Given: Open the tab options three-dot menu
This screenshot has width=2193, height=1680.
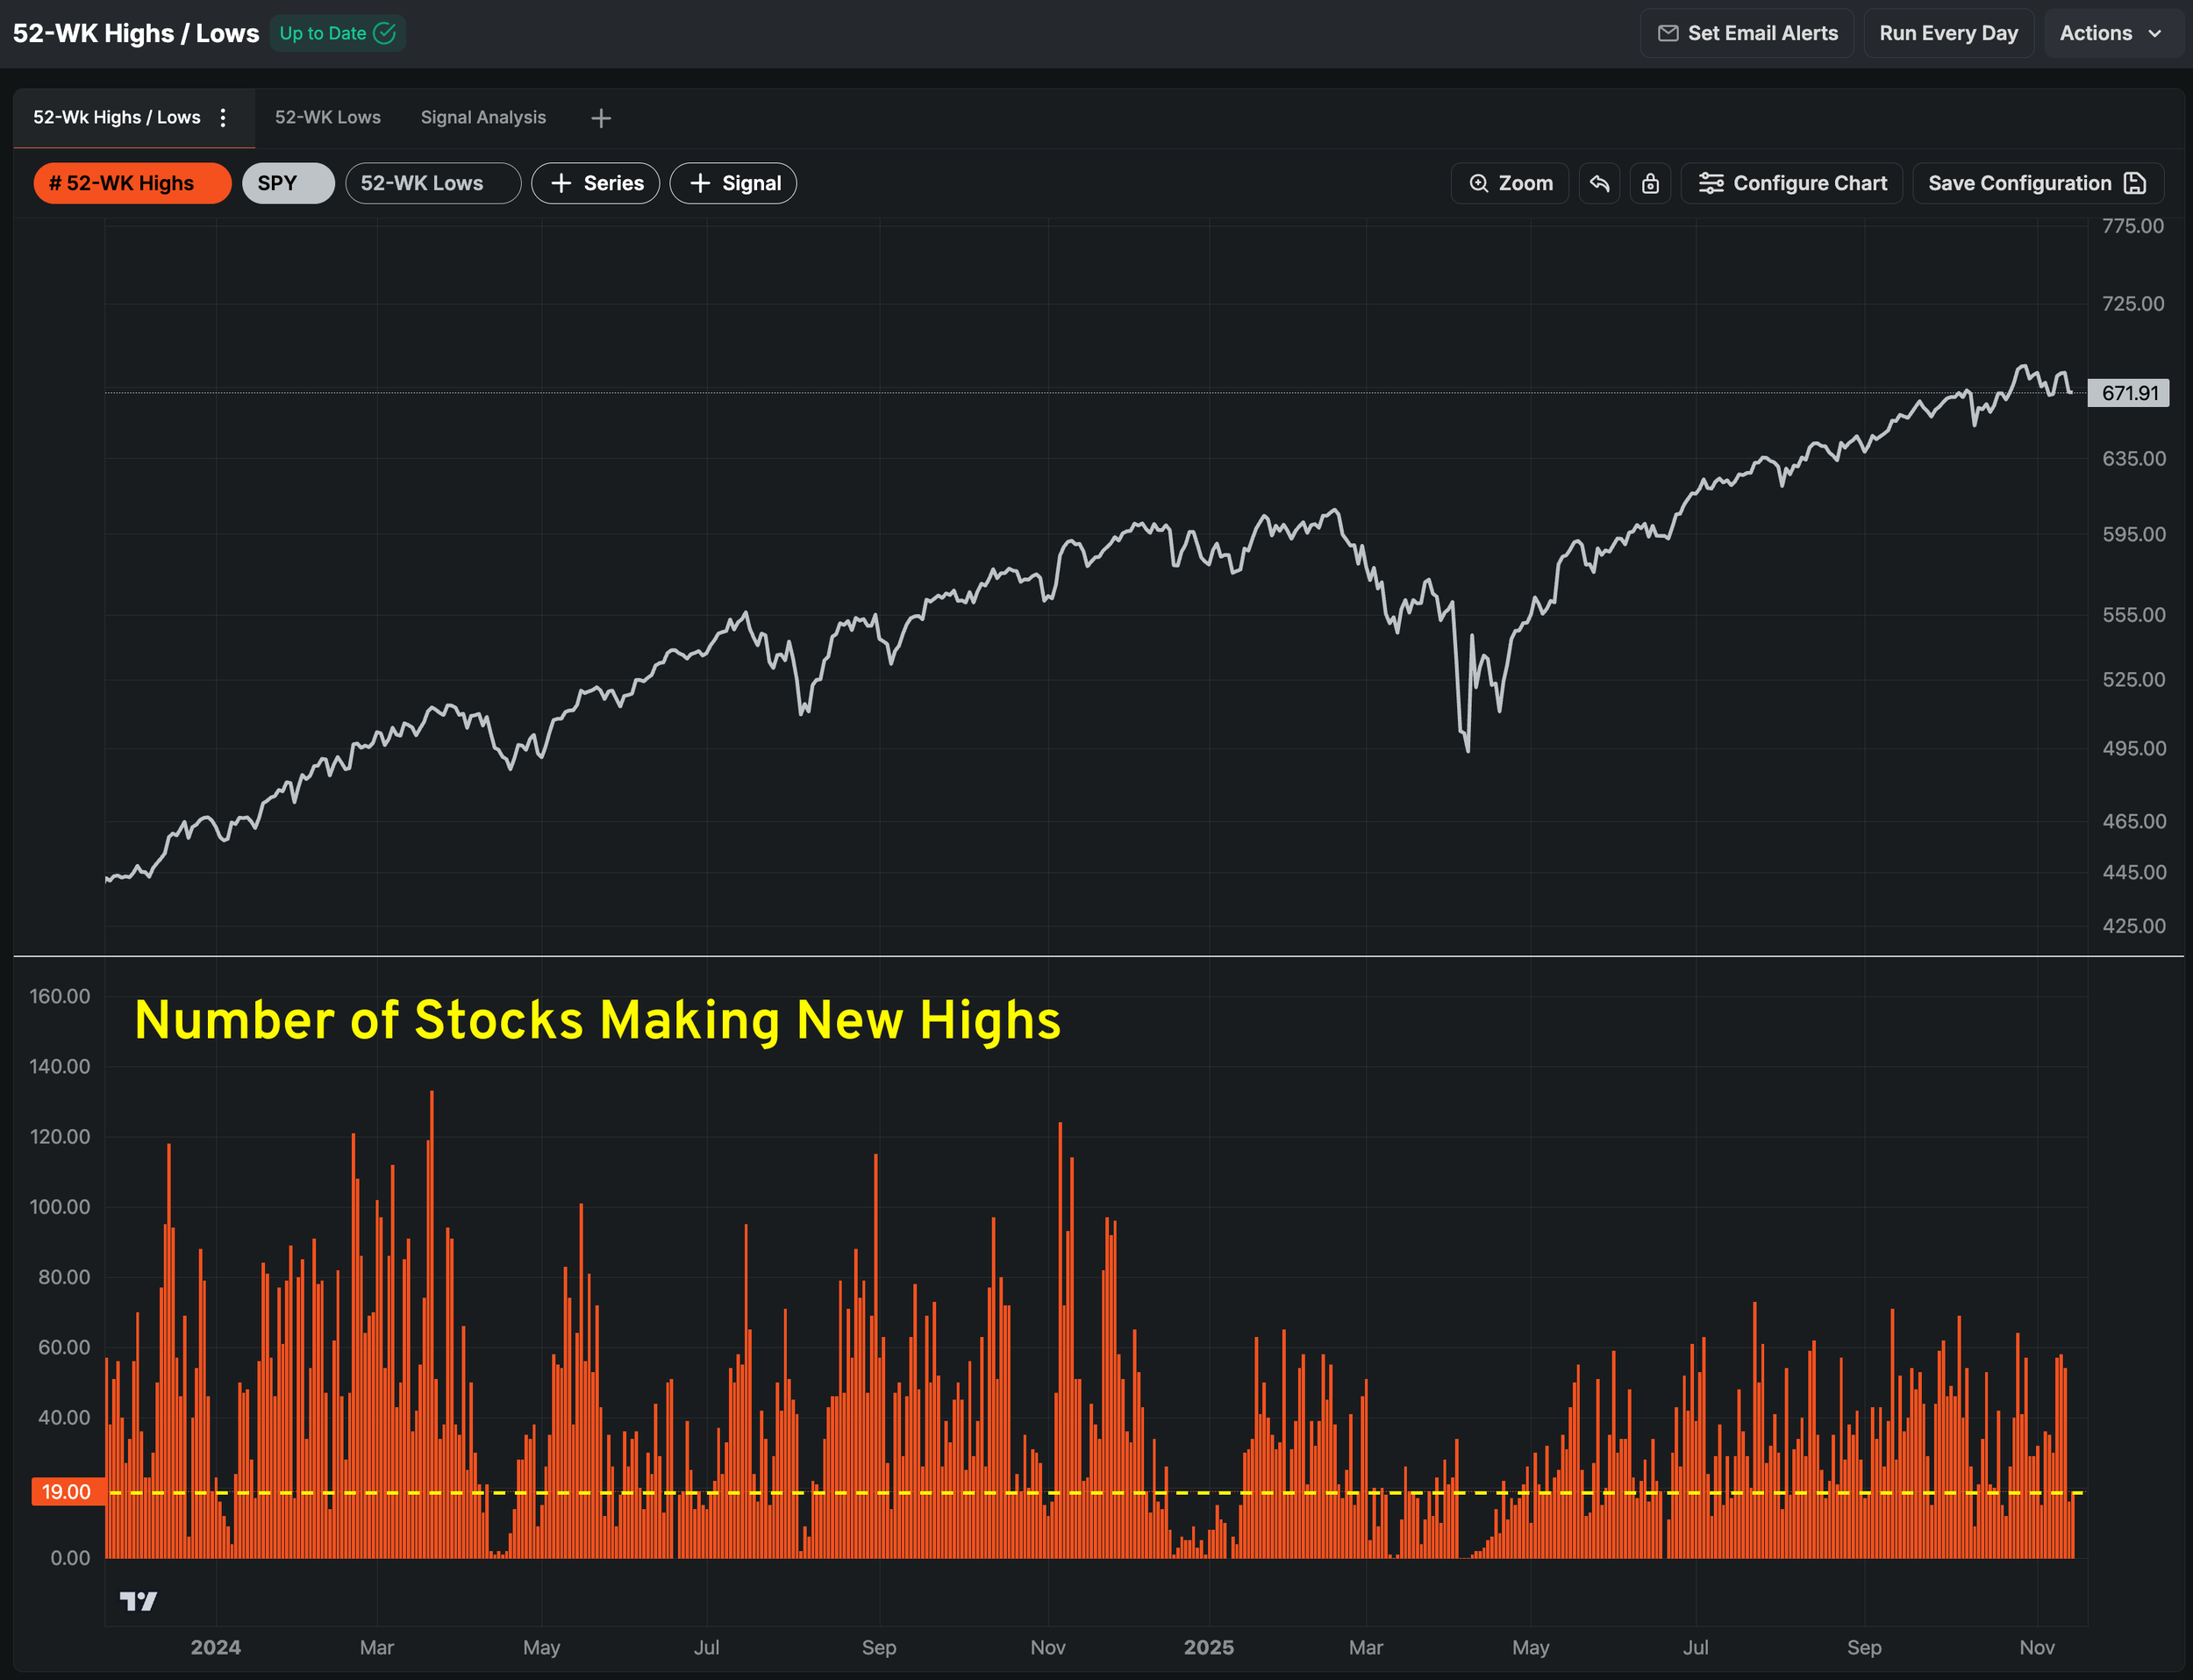Looking at the screenshot, I should (223, 118).
